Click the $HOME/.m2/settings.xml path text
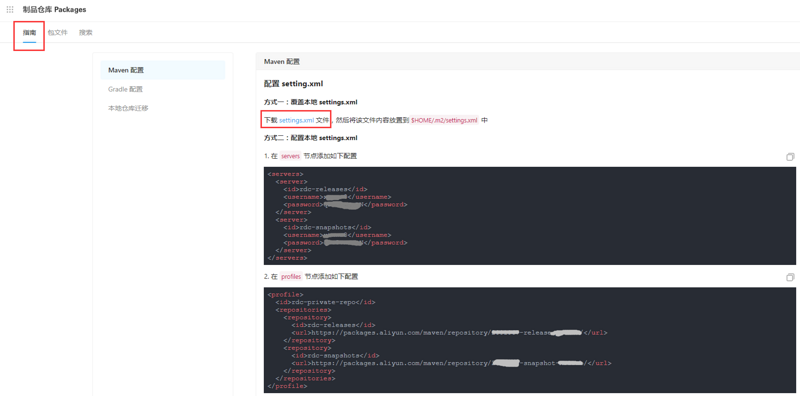The height and width of the screenshot is (396, 800). pyautogui.click(x=444, y=120)
